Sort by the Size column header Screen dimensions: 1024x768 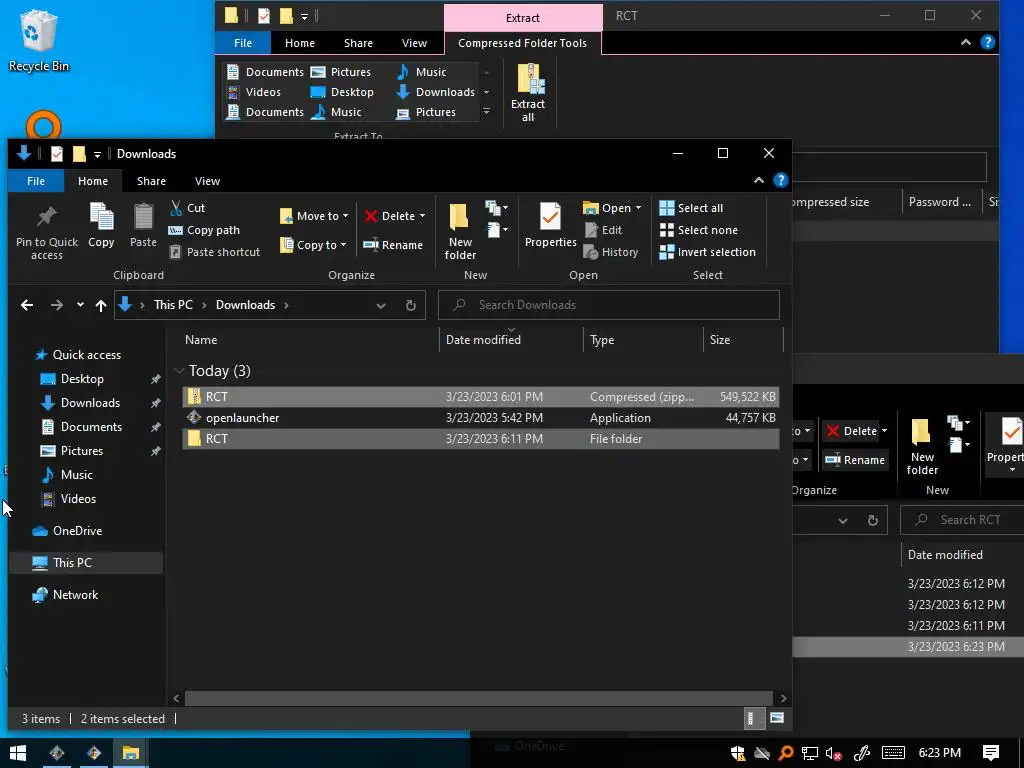pyautogui.click(x=743, y=340)
